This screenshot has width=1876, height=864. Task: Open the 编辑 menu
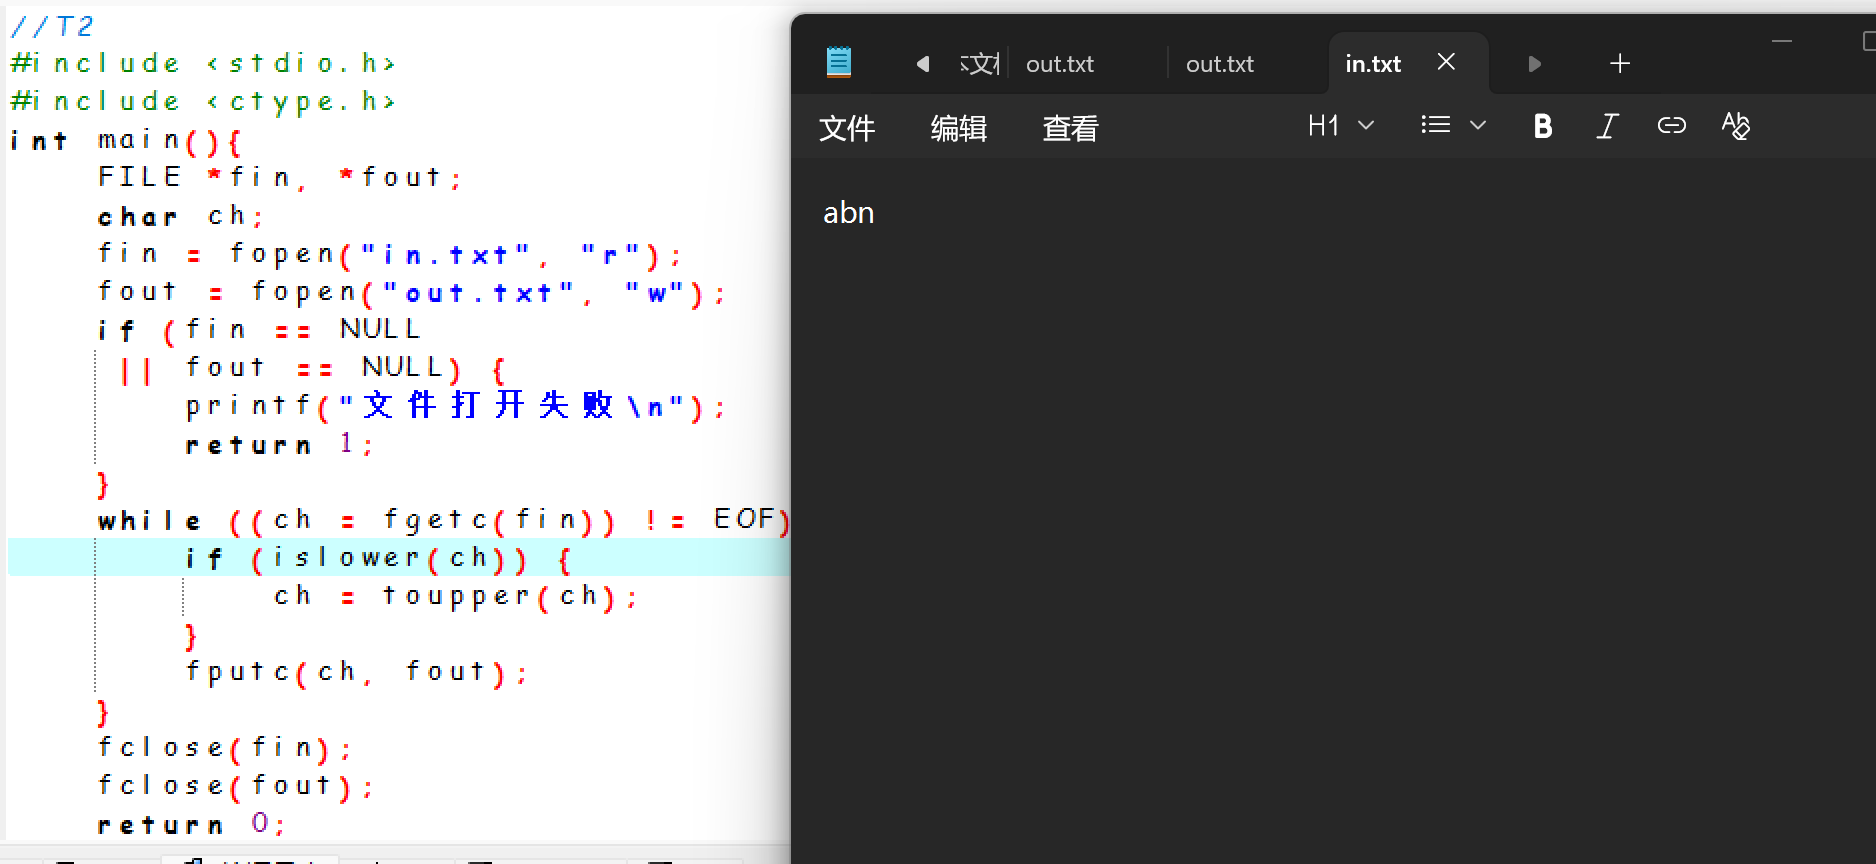tap(959, 128)
